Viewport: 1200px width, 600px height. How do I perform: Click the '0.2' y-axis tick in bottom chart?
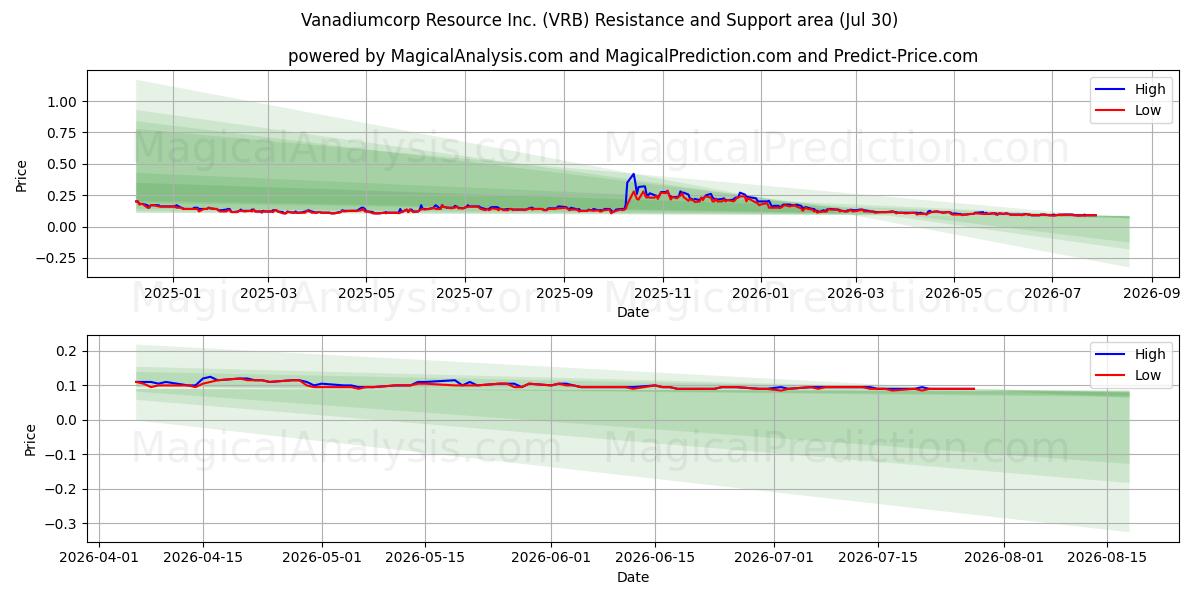coord(68,351)
